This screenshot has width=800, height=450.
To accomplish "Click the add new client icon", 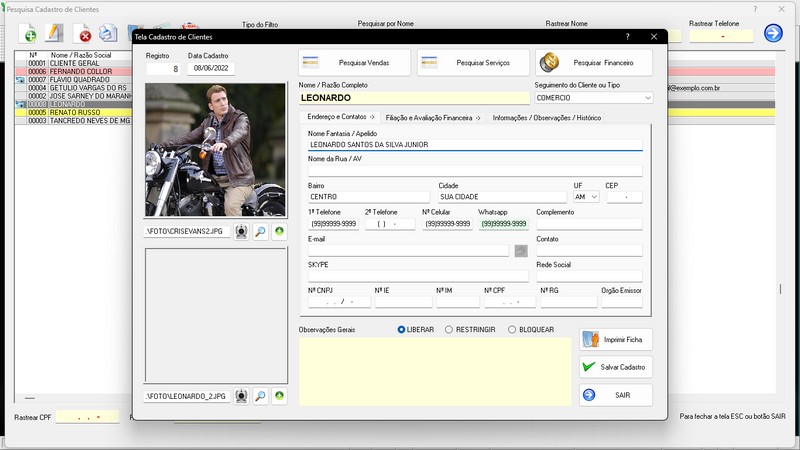I will tap(30, 35).
